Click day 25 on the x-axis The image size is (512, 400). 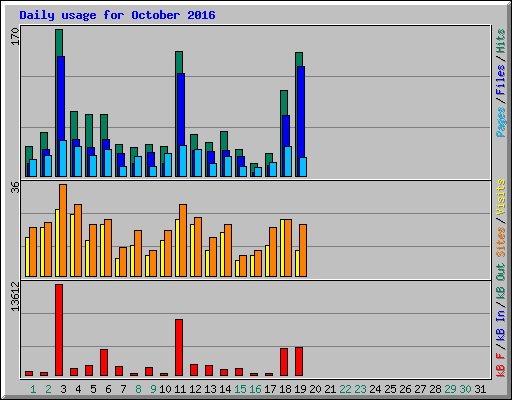390,389
